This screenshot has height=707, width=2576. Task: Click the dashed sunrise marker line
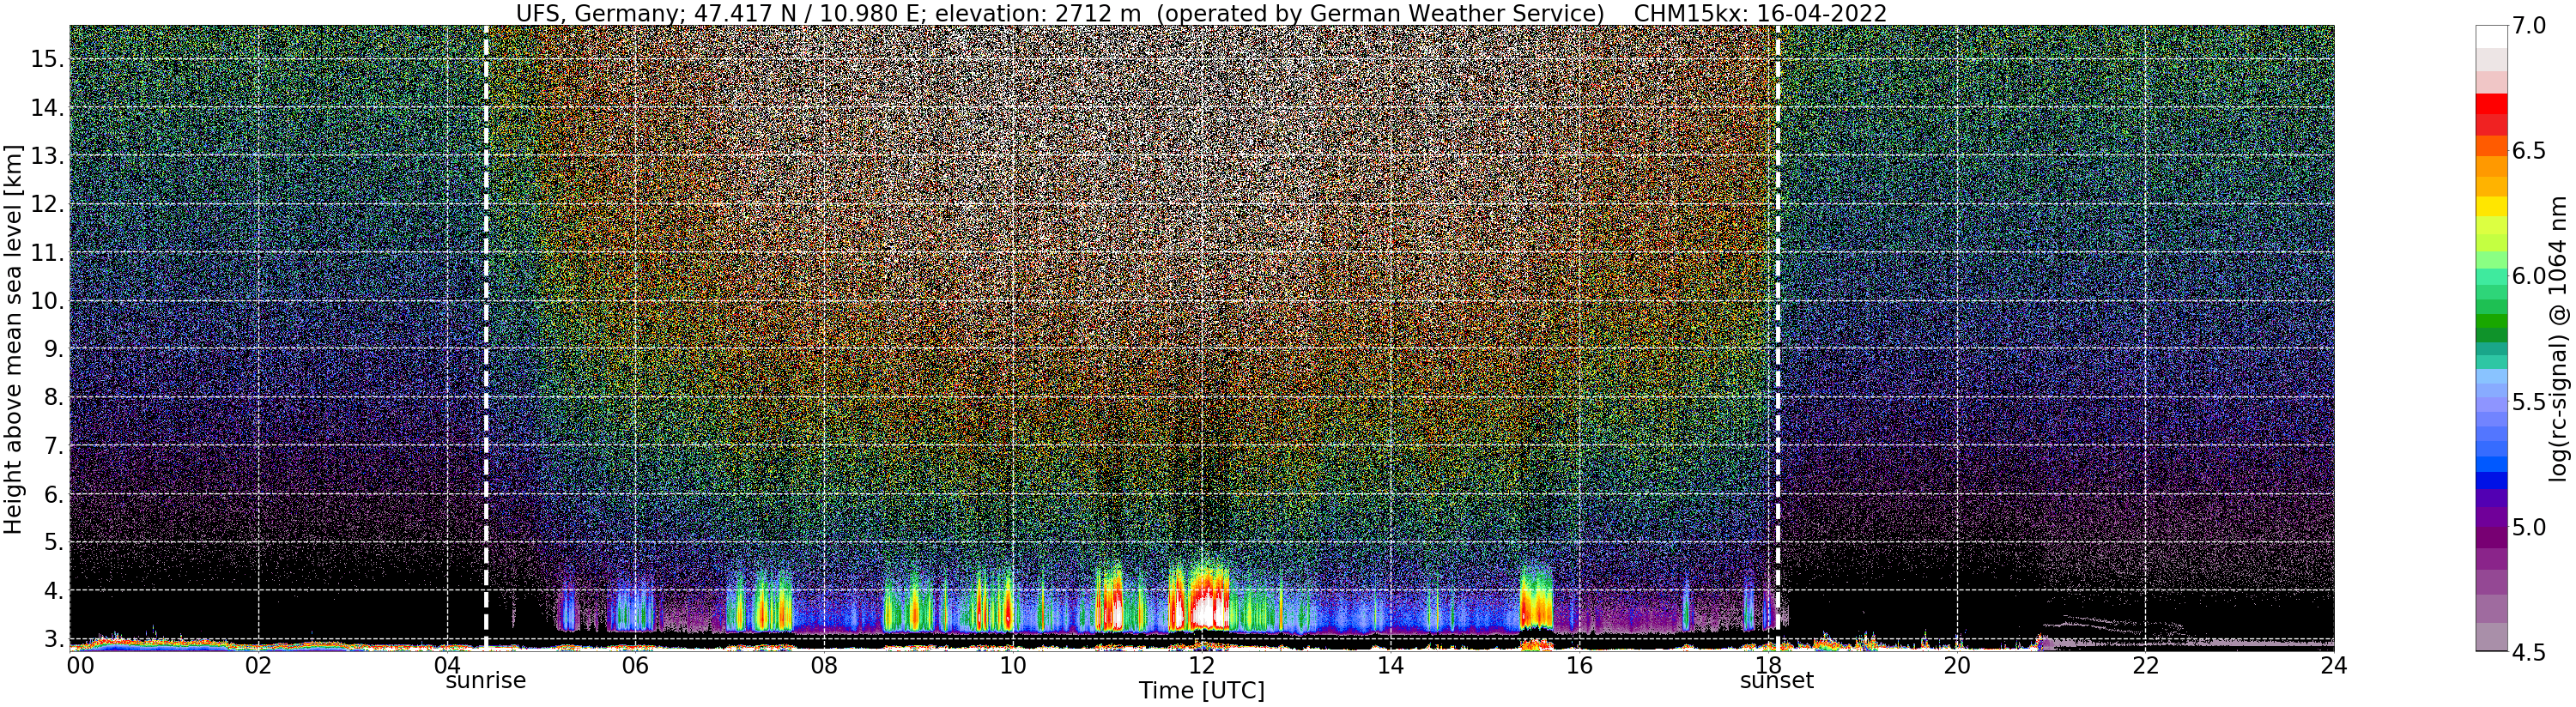click(x=486, y=338)
